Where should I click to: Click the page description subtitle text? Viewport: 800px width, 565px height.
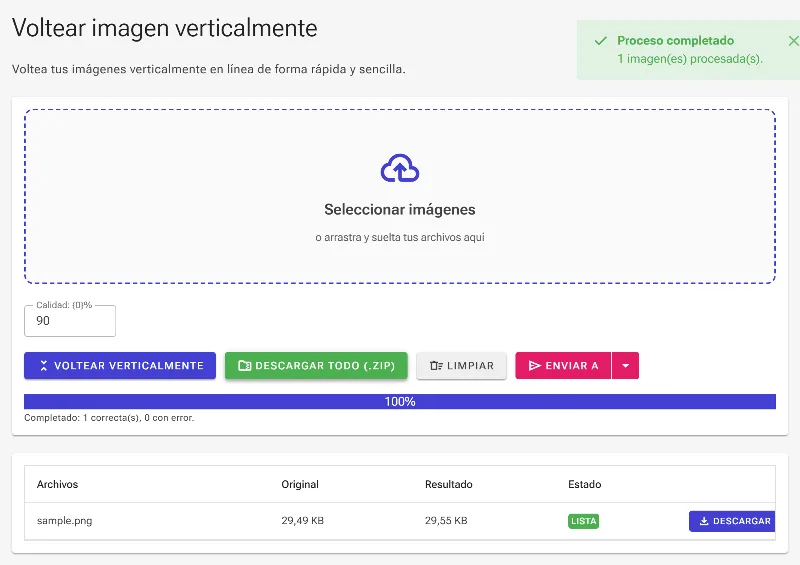(209, 69)
